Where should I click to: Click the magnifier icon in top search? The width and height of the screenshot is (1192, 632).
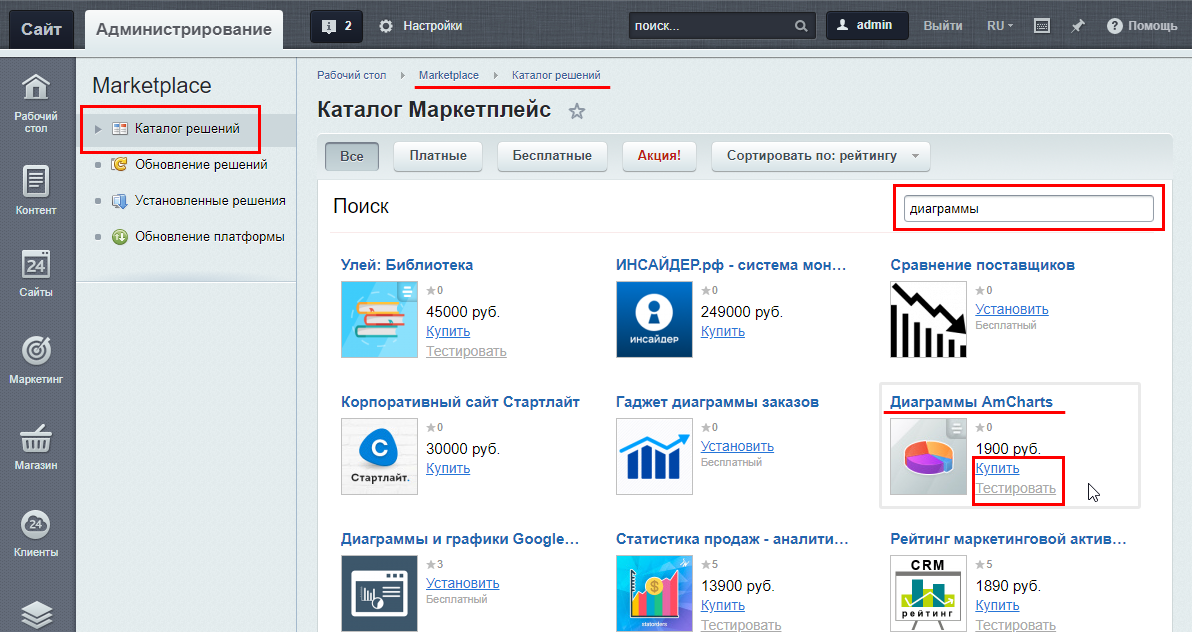800,26
